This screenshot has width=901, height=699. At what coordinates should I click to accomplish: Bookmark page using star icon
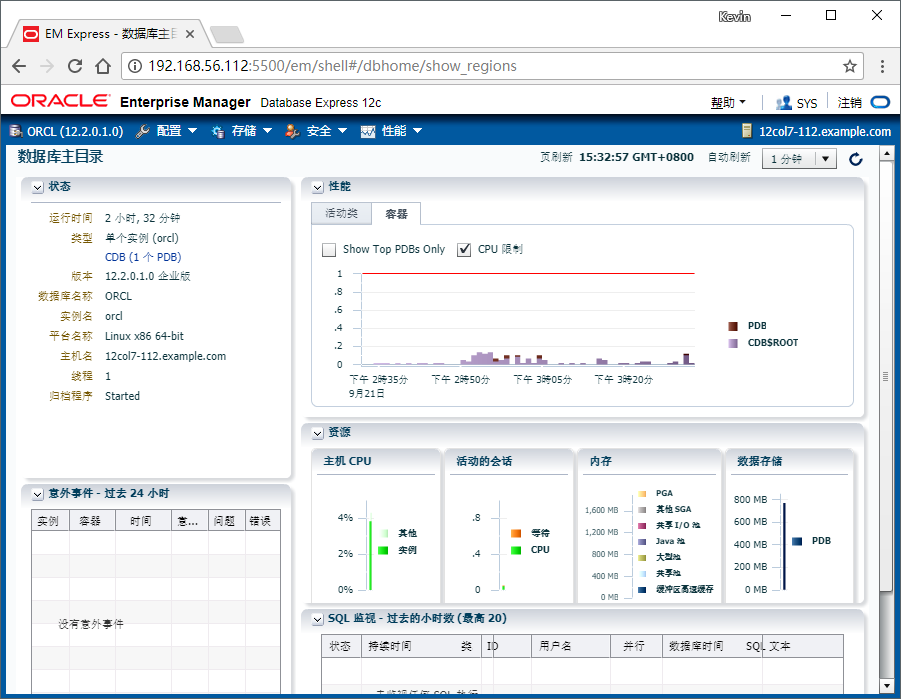tap(850, 66)
